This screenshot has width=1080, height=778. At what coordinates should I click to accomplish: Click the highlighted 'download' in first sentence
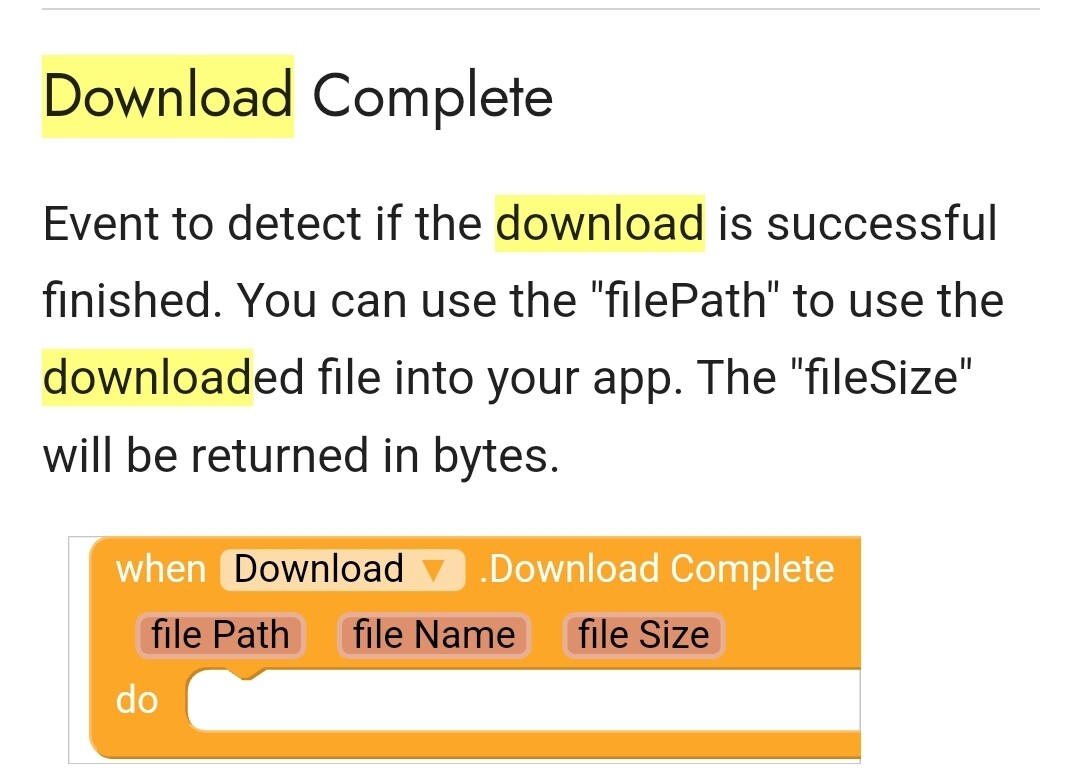click(x=598, y=223)
